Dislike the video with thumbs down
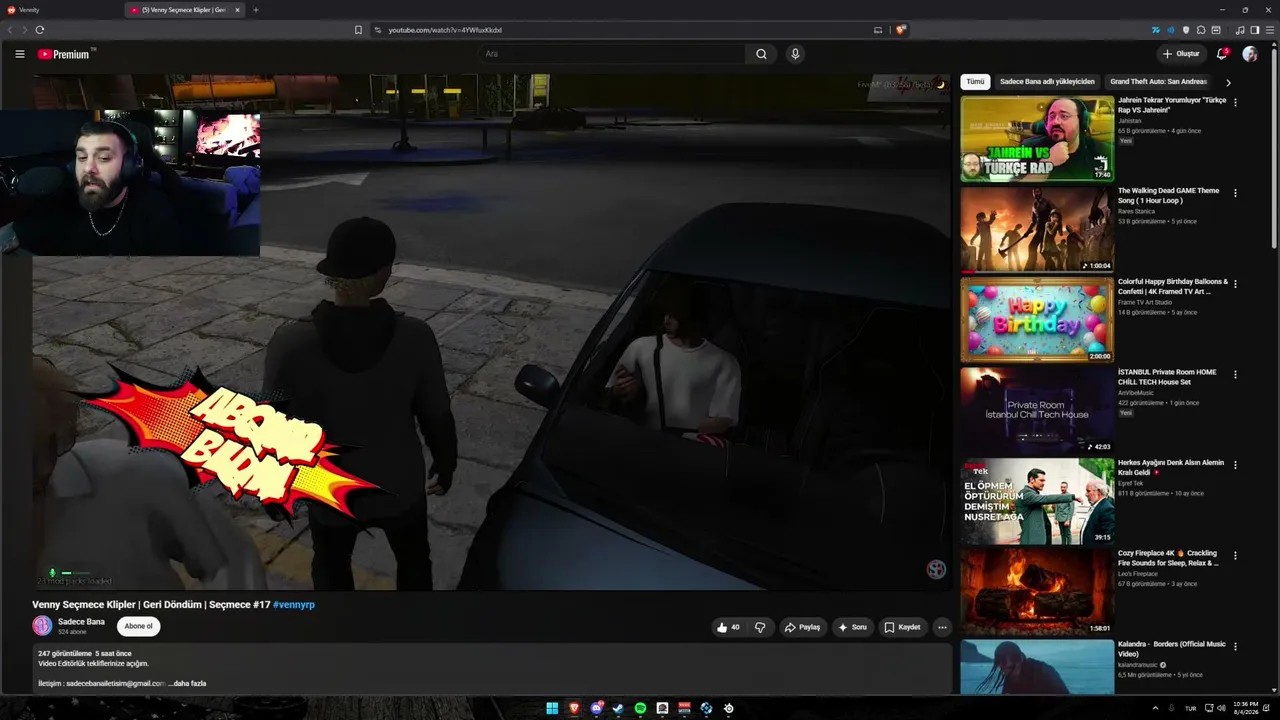This screenshot has height=720, width=1280. pyautogui.click(x=760, y=627)
